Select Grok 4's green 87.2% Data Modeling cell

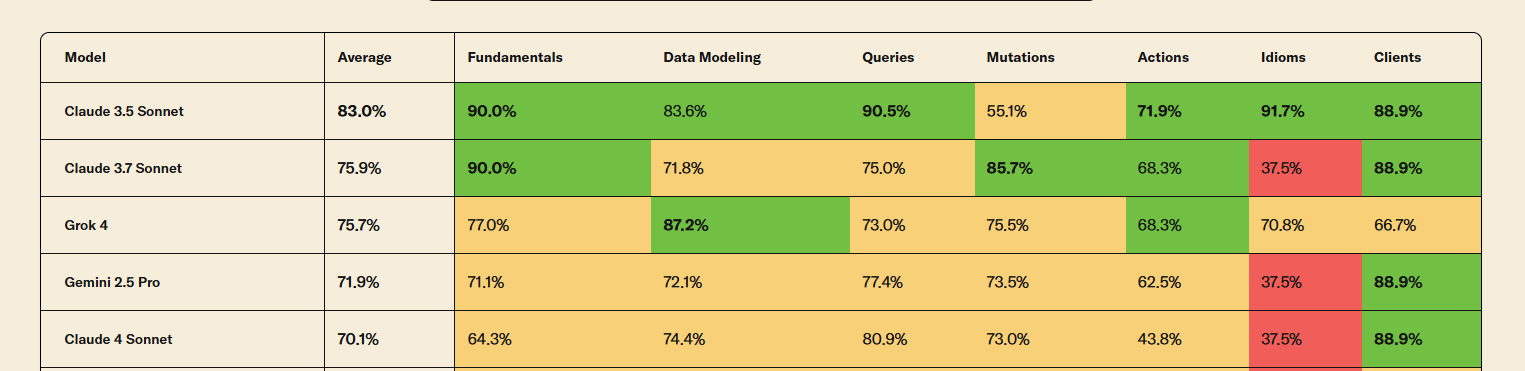click(x=750, y=225)
